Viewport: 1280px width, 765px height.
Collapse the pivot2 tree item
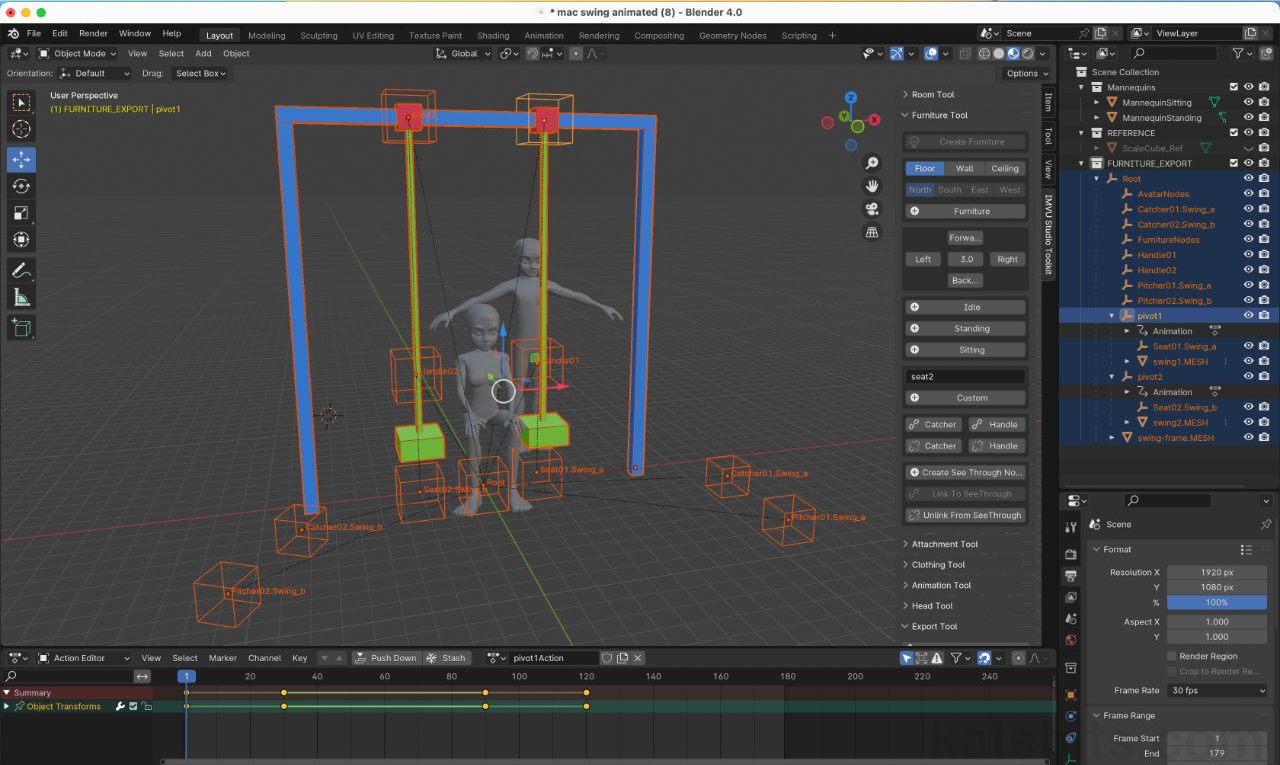tap(1112, 377)
